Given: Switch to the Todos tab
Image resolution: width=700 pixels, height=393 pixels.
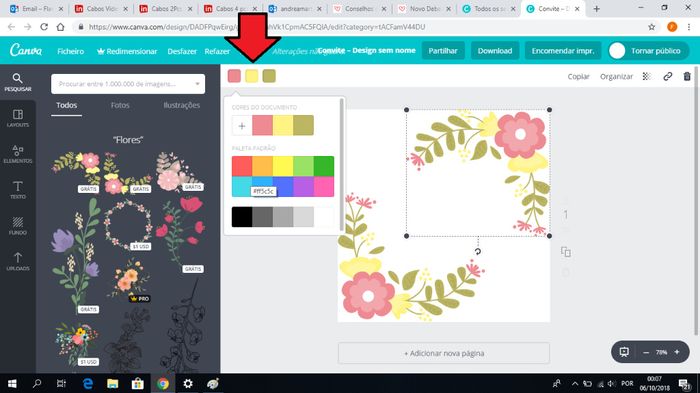Looking at the screenshot, I should (67, 105).
